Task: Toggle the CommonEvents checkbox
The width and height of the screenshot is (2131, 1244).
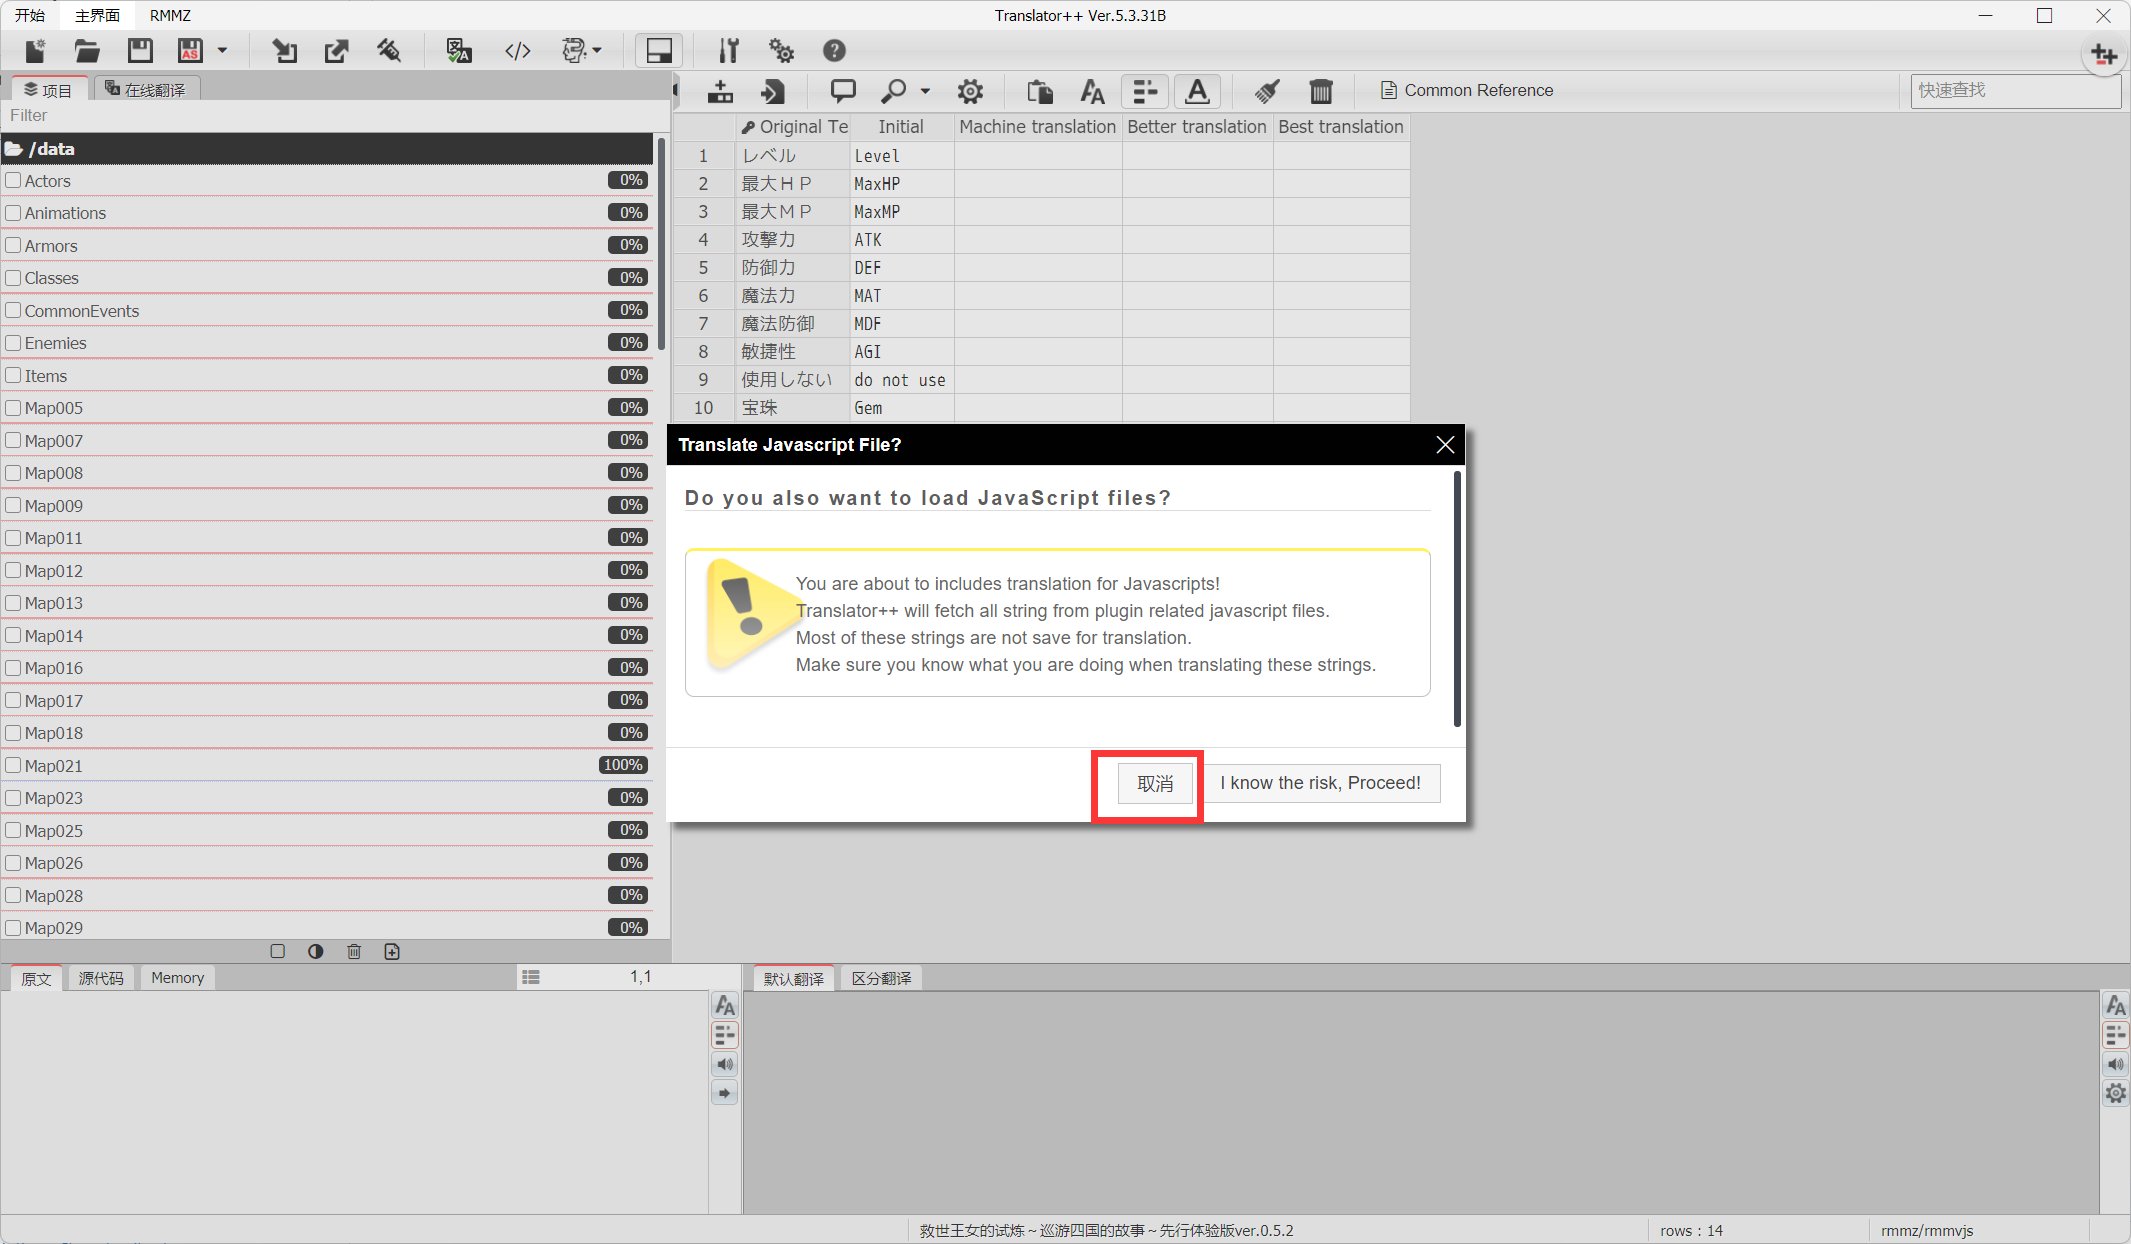Action: 14,311
